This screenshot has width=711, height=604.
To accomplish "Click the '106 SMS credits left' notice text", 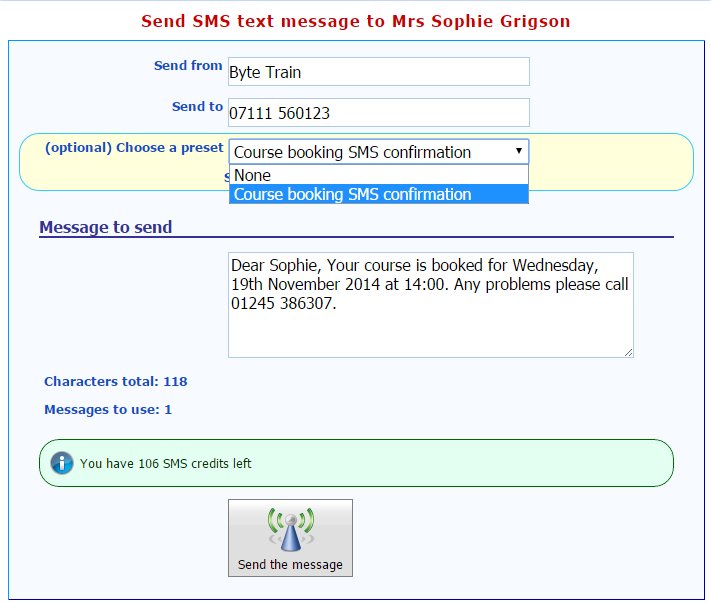I will [x=166, y=464].
